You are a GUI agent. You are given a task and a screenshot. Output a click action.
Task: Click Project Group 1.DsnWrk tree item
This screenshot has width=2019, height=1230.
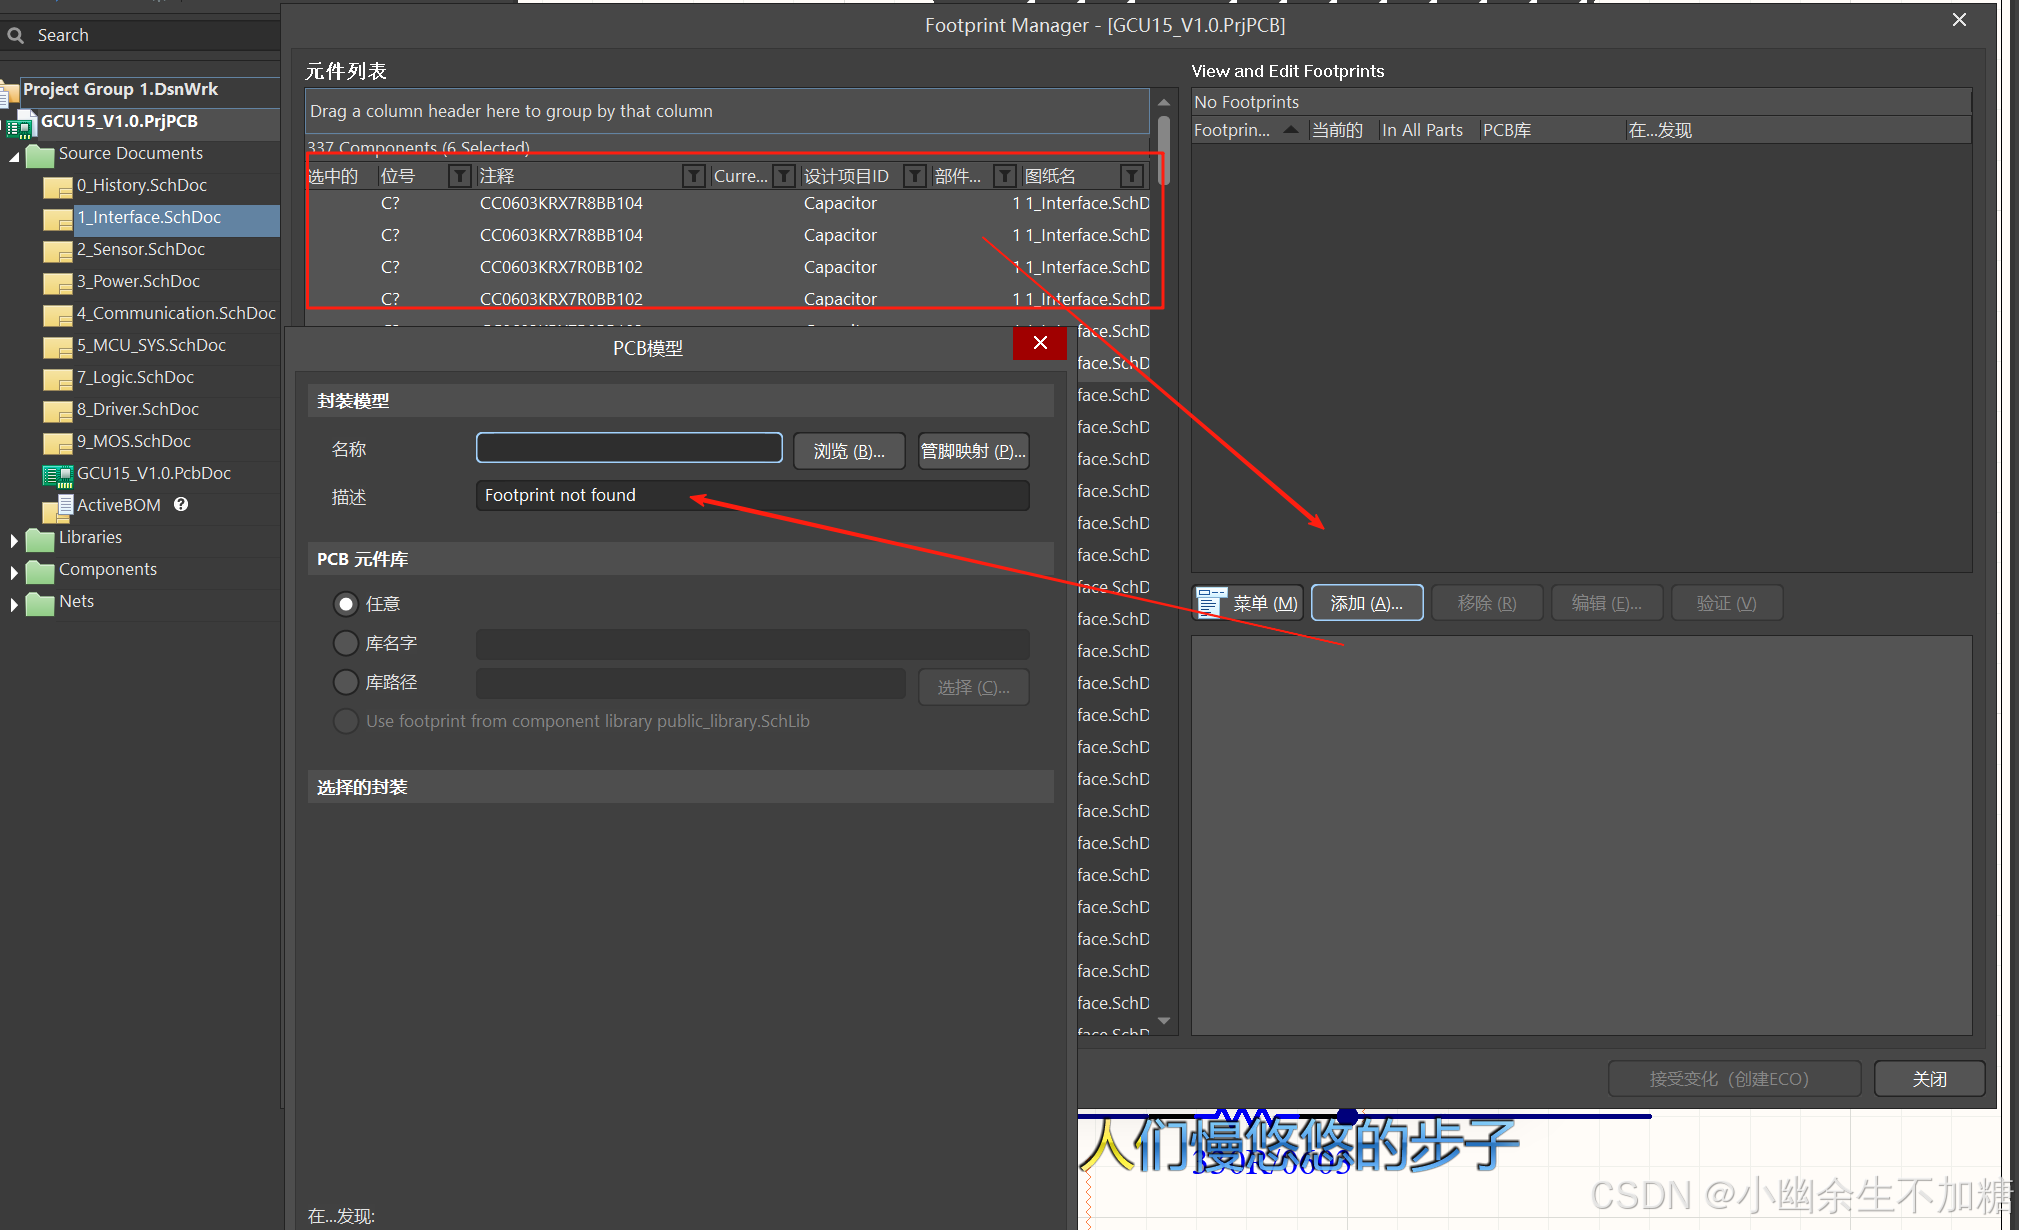pyautogui.click(x=120, y=89)
